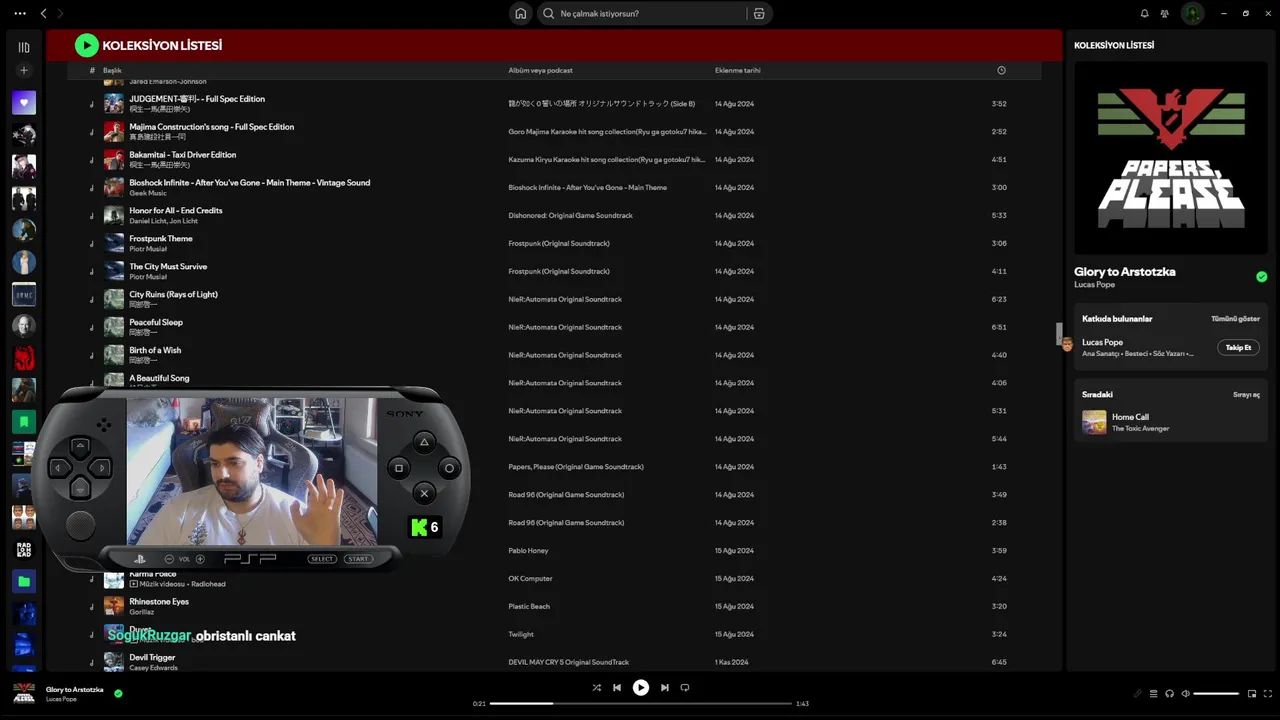Seek on the song progress bar
The image size is (1280, 720).
click(640, 704)
